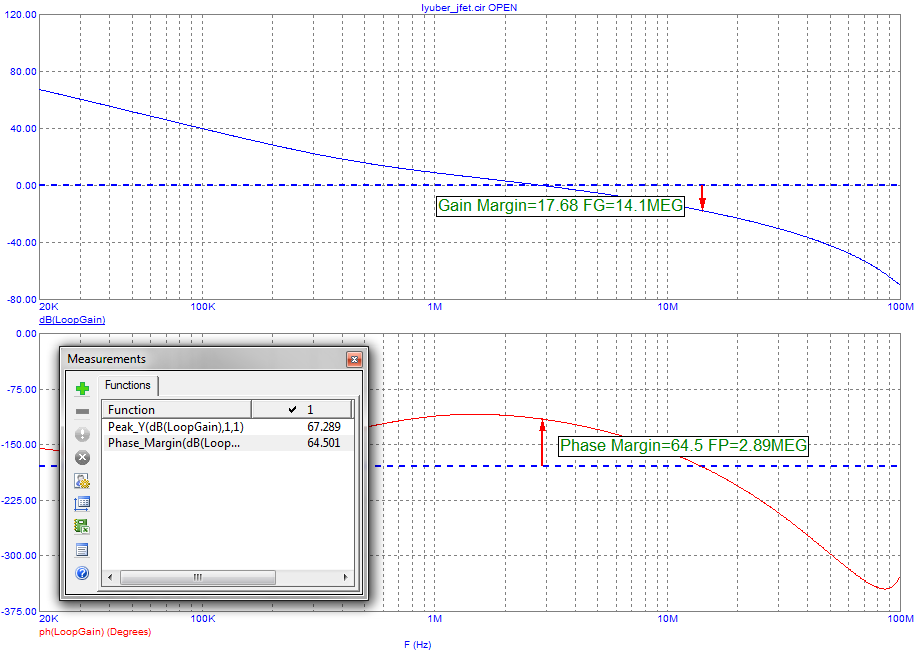Click the left scroll arrow in Measurements
The width and height of the screenshot is (918, 657).
(x=110, y=577)
